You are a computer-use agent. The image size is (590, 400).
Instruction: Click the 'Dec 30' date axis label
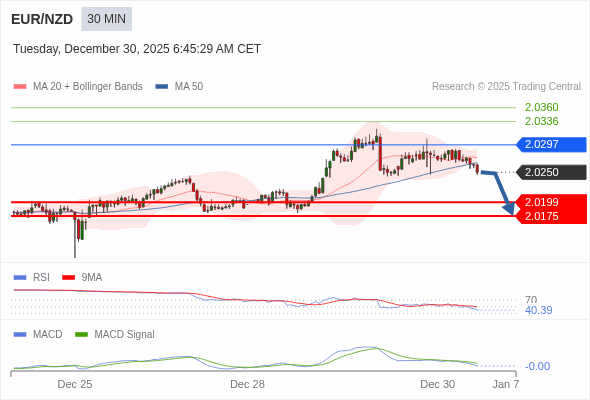(x=438, y=384)
